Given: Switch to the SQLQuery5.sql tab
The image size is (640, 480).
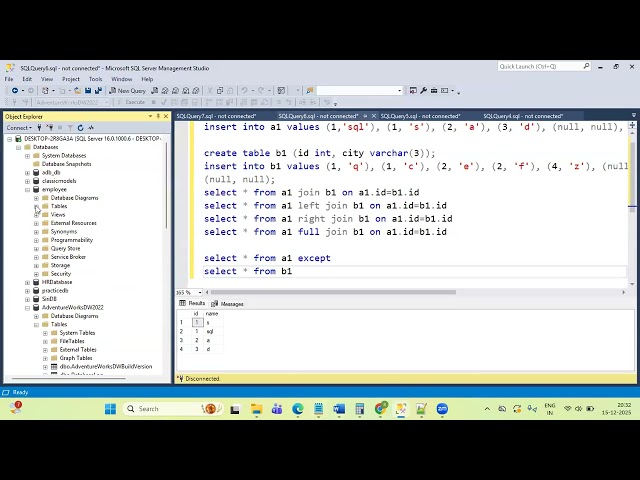Looking at the screenshot, I should pos(420,116).
